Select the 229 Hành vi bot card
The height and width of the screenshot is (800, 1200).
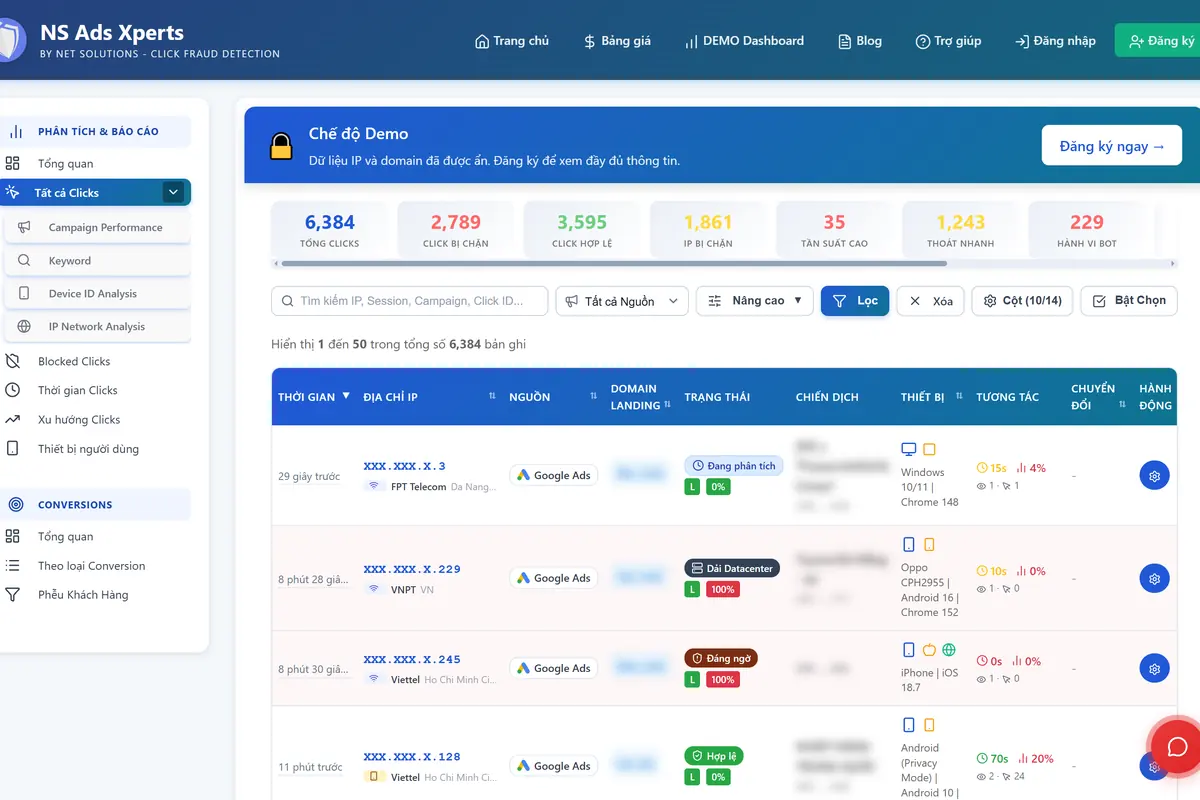click(x=1087, y=229)
